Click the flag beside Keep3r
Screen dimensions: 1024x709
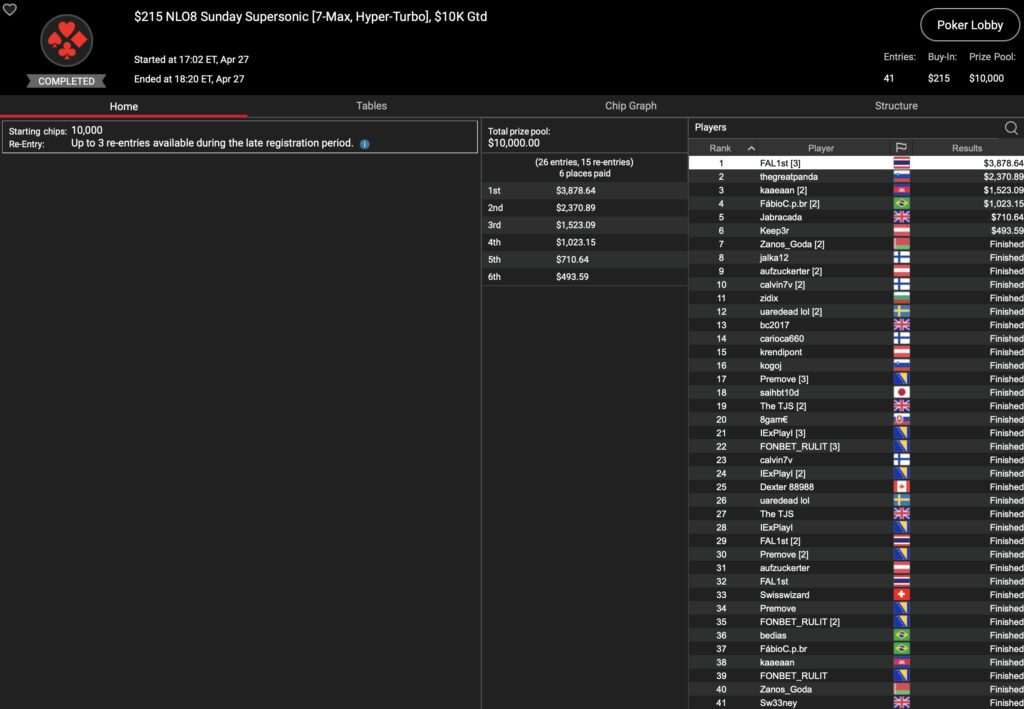click(901, 230)
